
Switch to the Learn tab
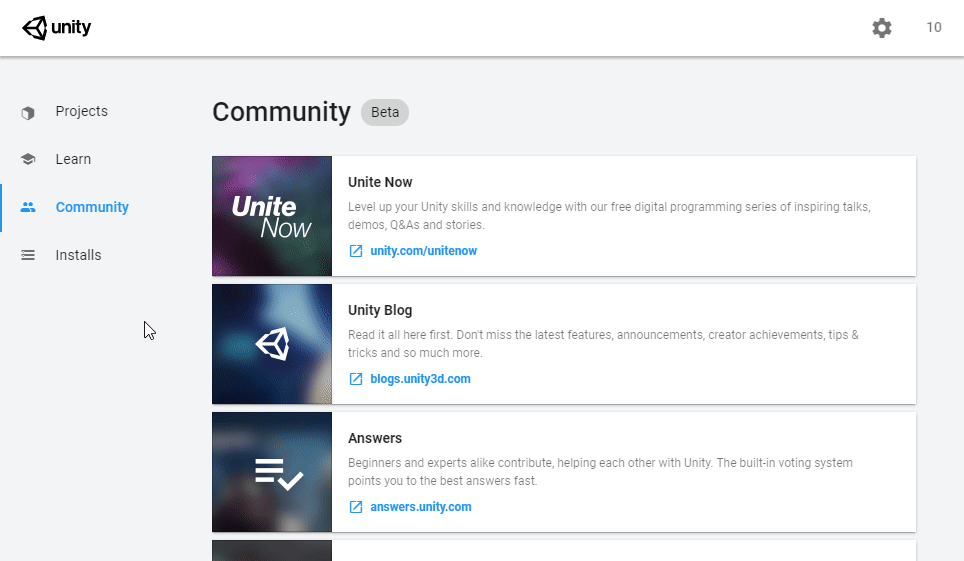pyautogui.click(x=73, y=159)
